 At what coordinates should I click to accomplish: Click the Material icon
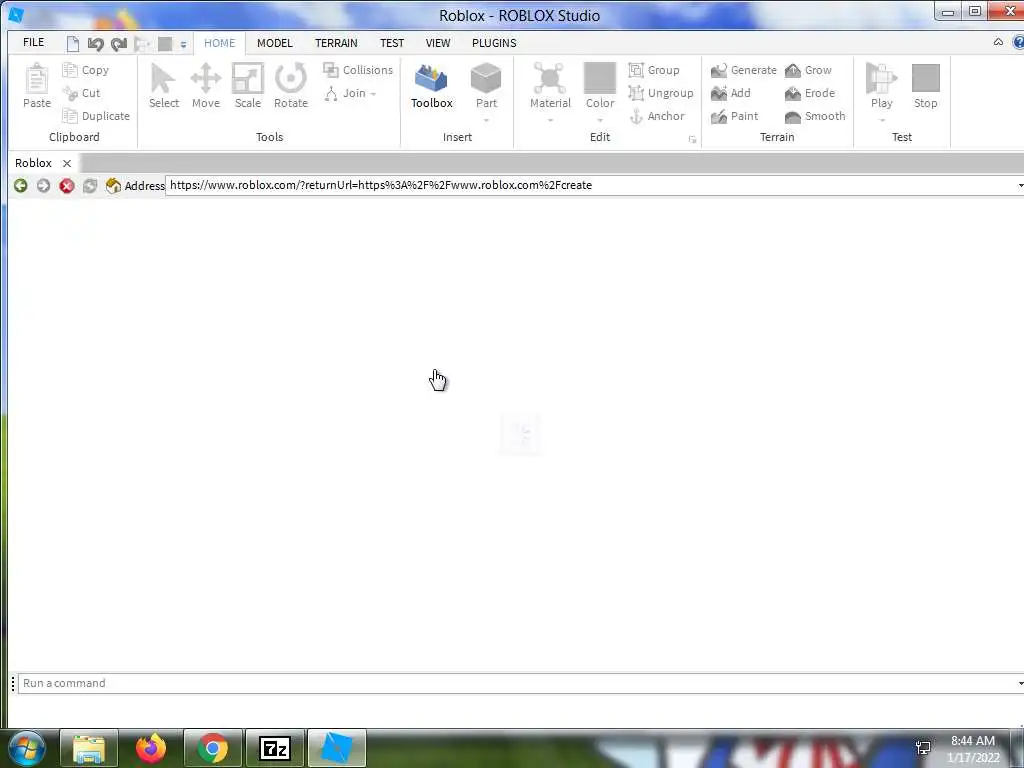550,79
